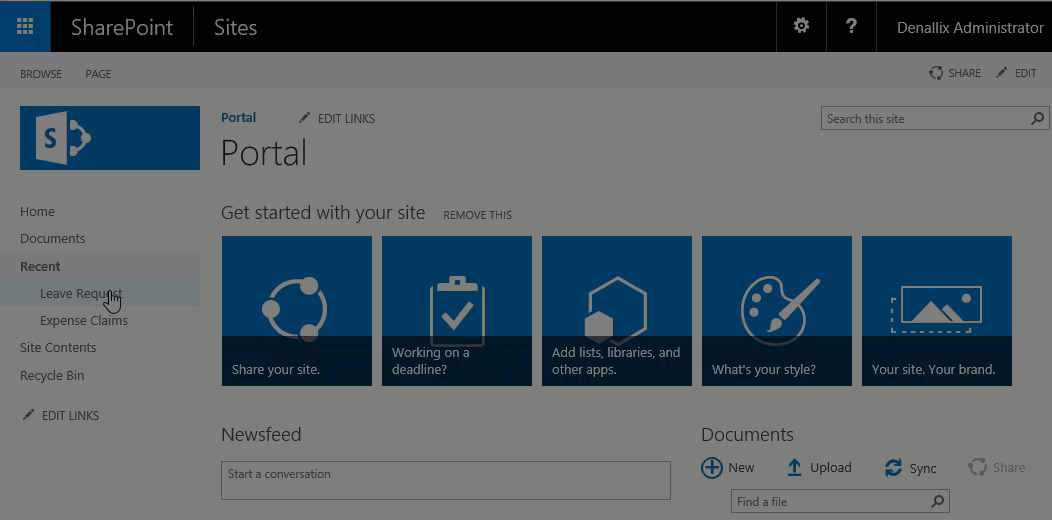Click the greyed Share icon under Documents
This screenshot has width=1052, height=520.
[978, 467]
